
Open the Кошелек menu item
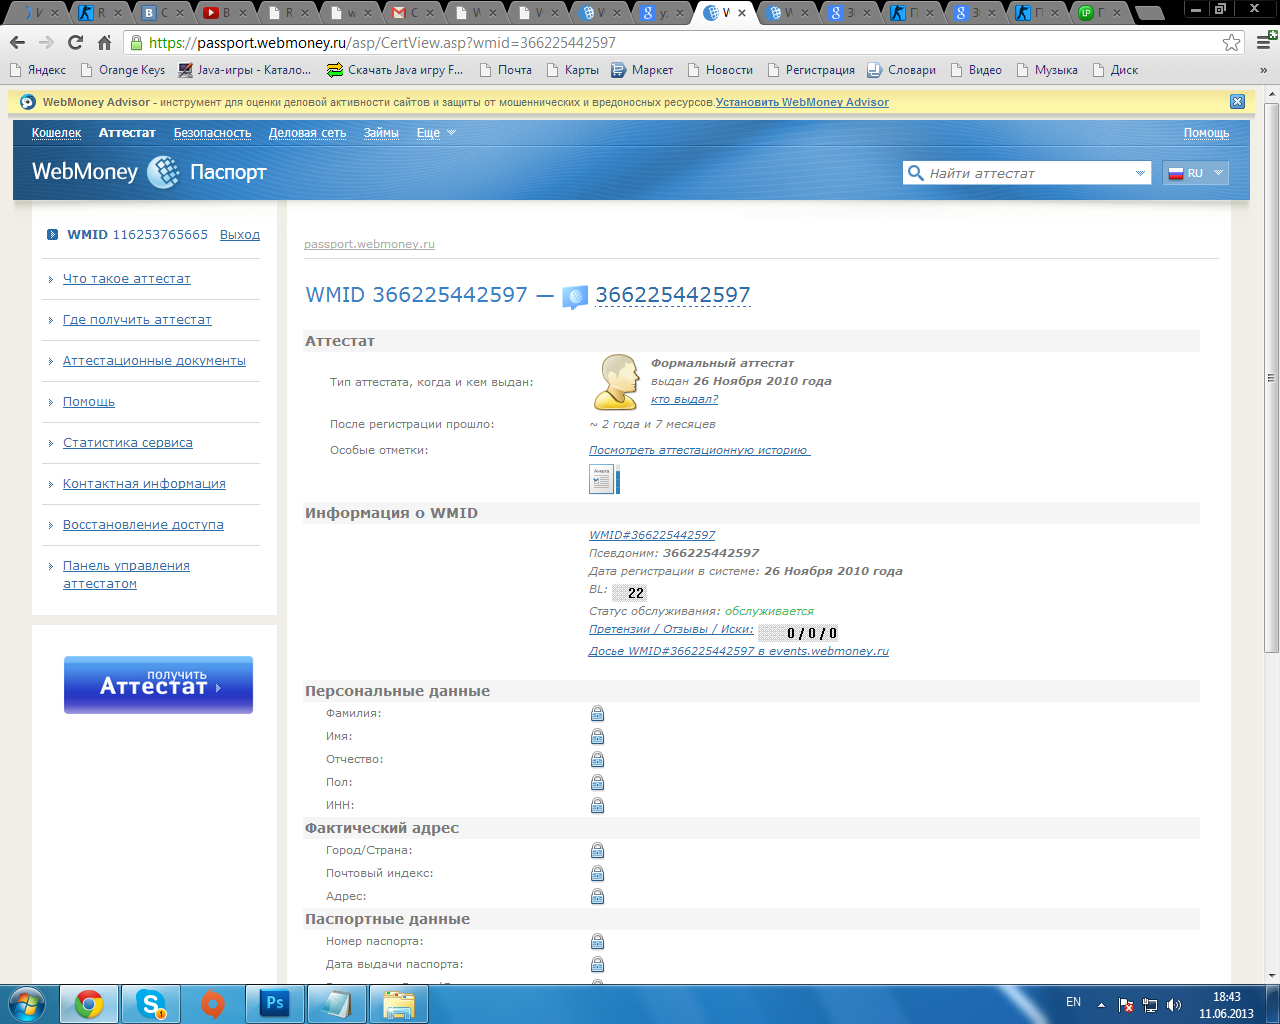pyautogui.click(x=56, y=133)
